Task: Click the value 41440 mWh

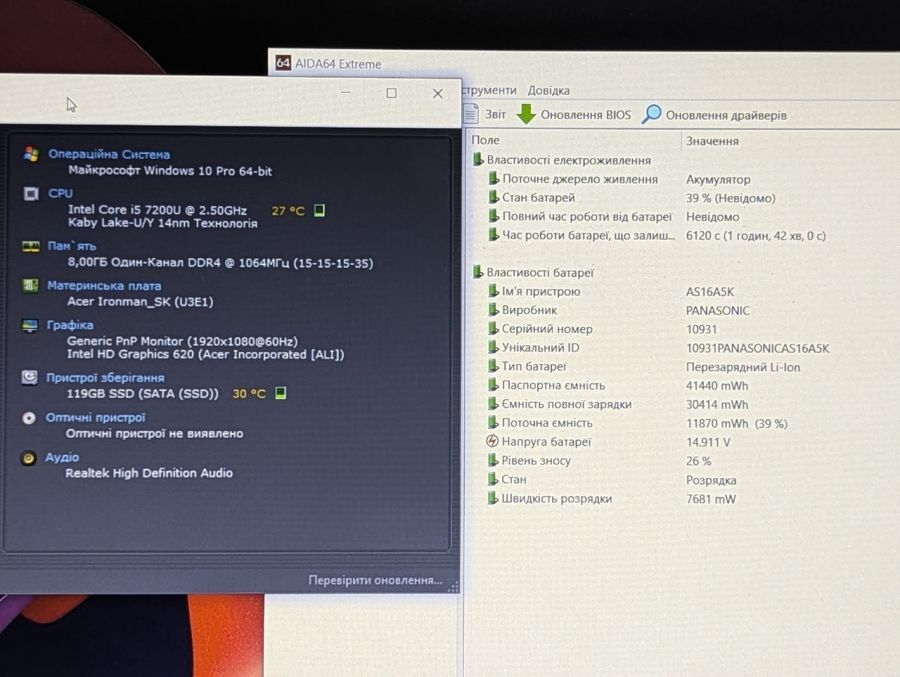Action: pos(717,386)
